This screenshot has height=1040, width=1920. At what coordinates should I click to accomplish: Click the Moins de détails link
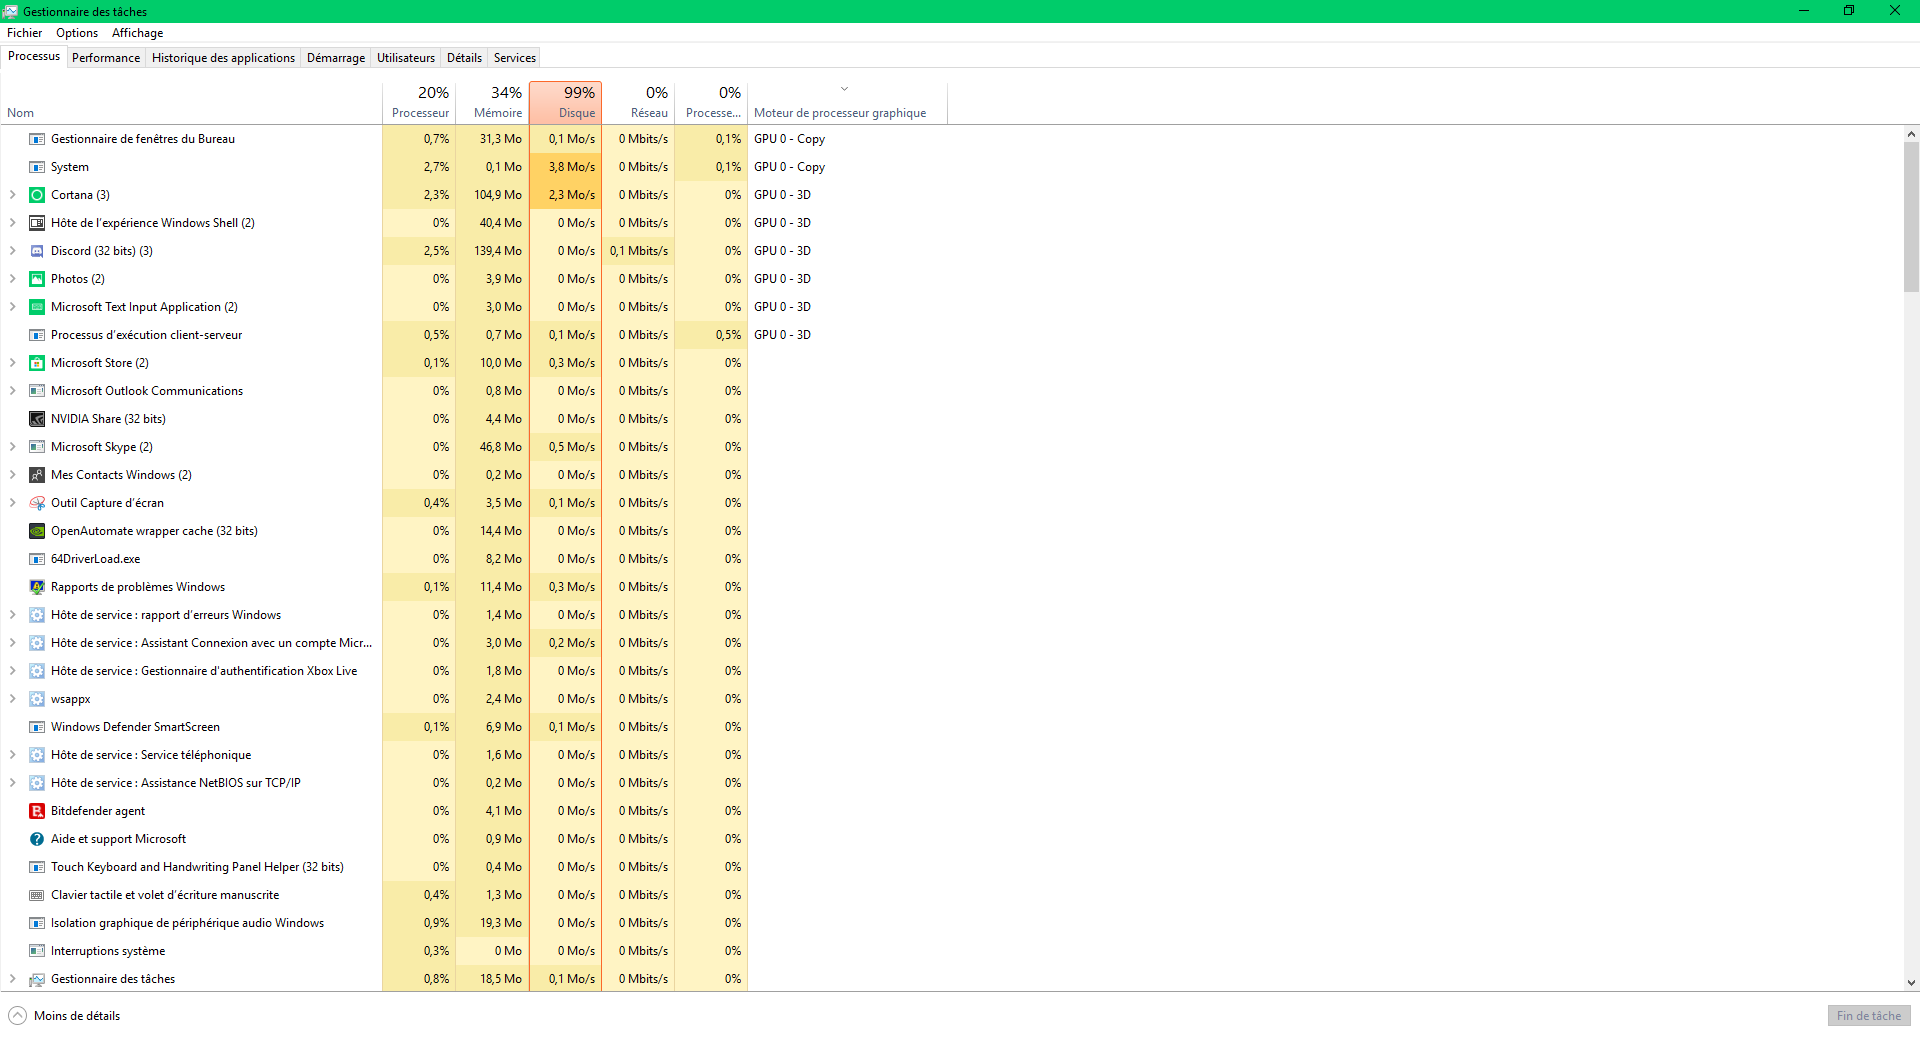pyautogui.click(x=77, y=1016)
